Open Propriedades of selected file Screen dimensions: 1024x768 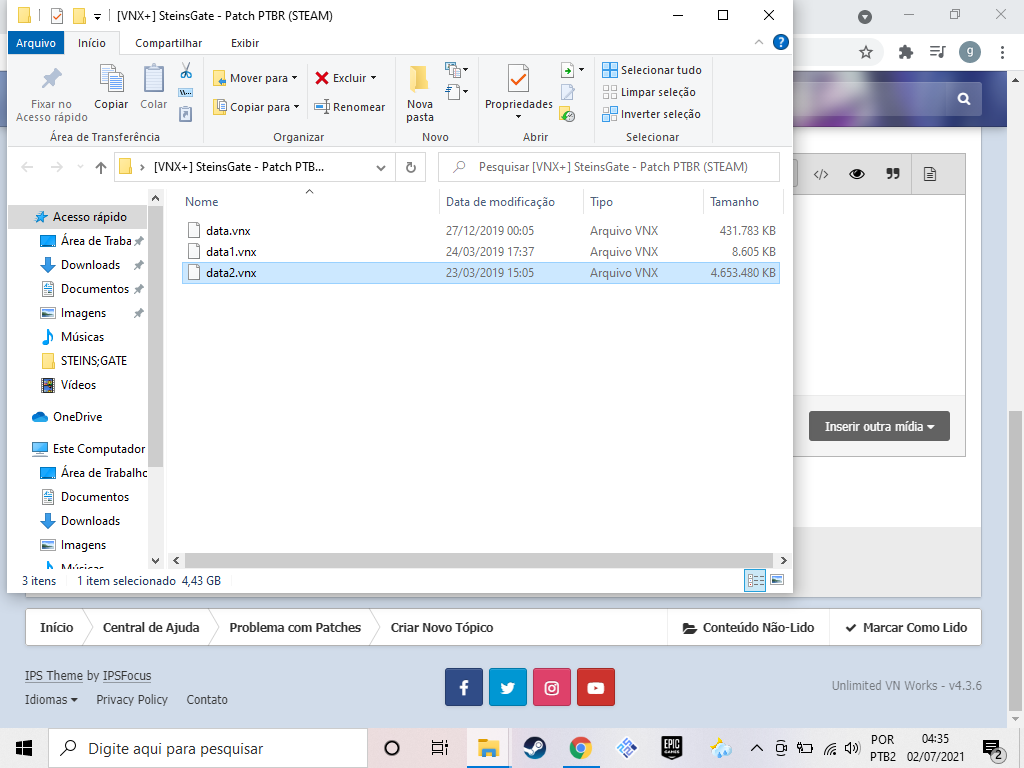[x=519, y=92]
